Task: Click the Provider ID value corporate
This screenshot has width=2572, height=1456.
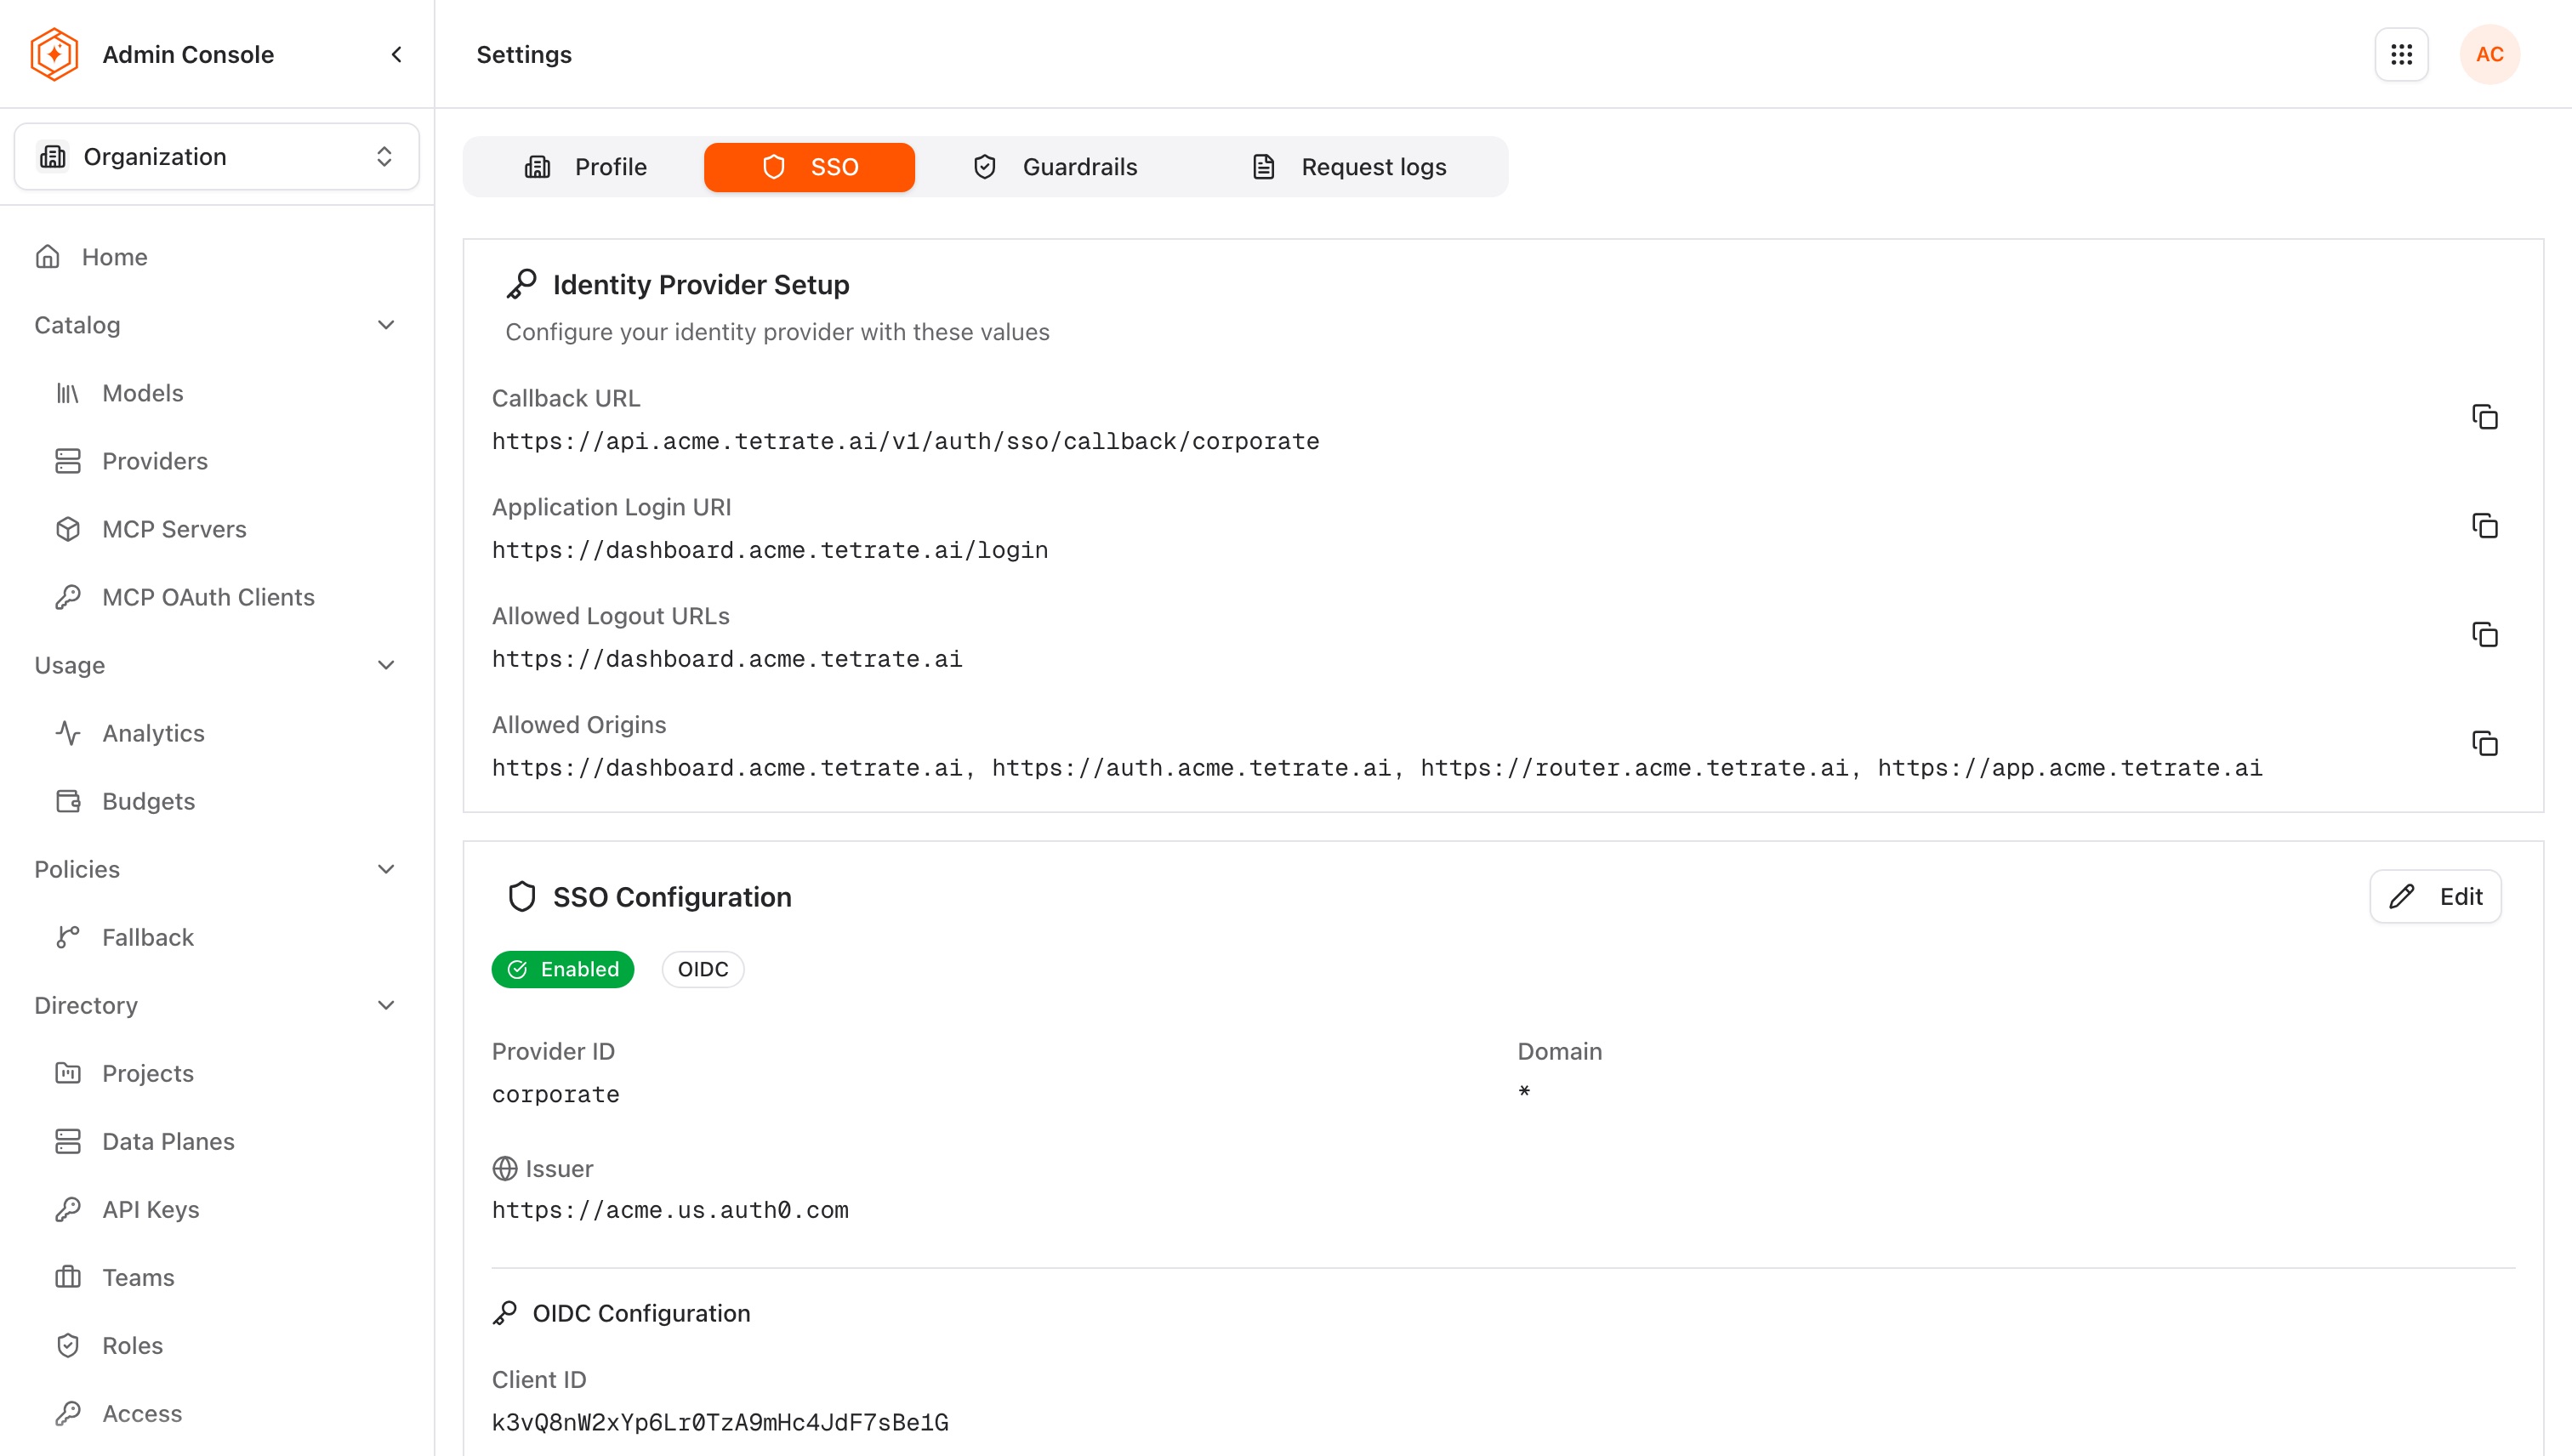Action: click(556, 1094)
